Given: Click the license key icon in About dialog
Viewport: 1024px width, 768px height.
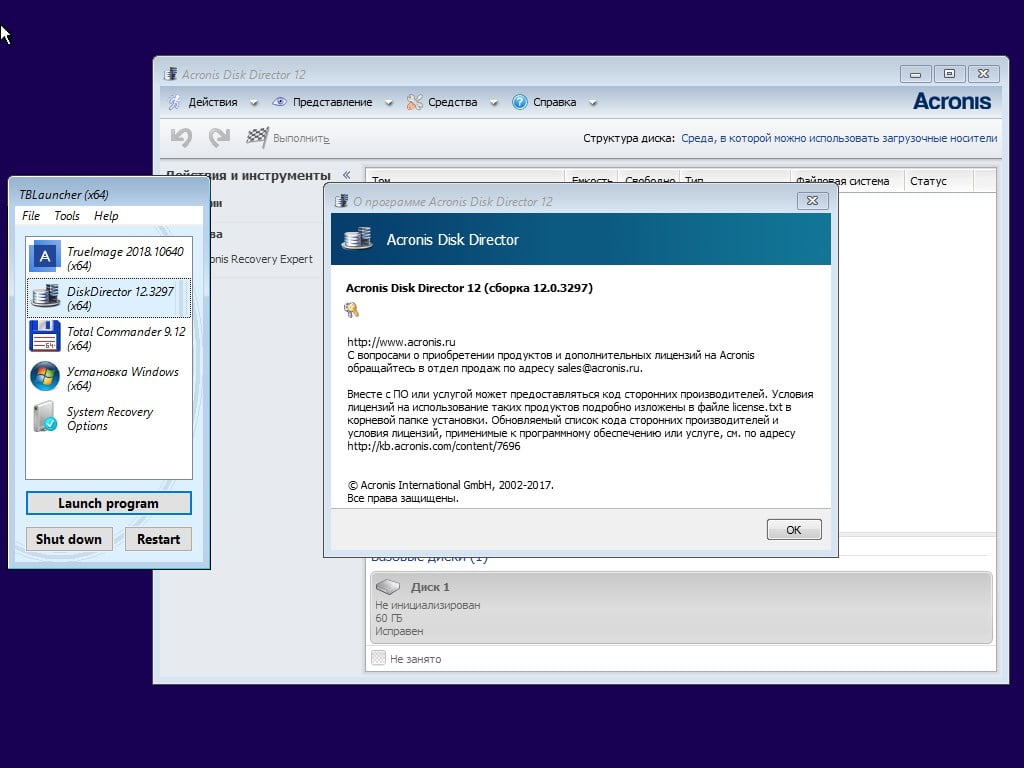Looking at the screenshot, I should coord(352,311).
